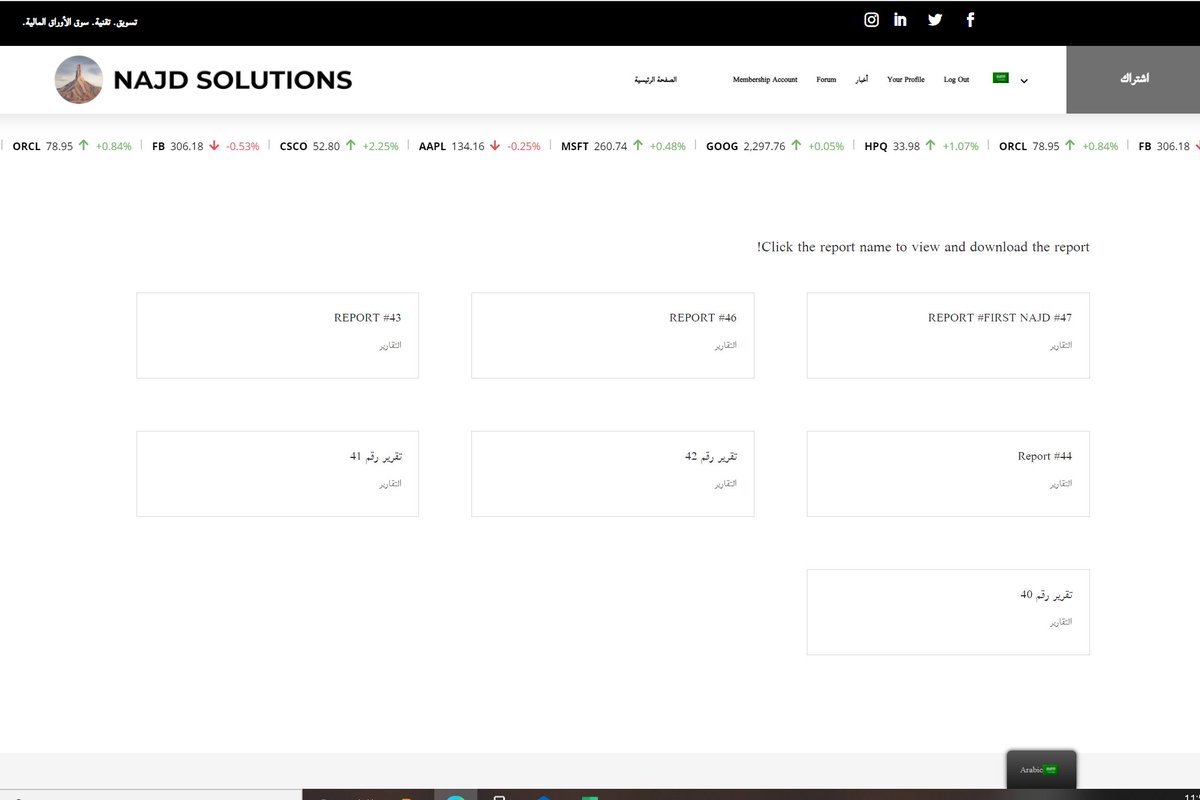1200x800 pixels.
Task: Click التقارير category under REPORT #46
Action: (x=725, y=345)
